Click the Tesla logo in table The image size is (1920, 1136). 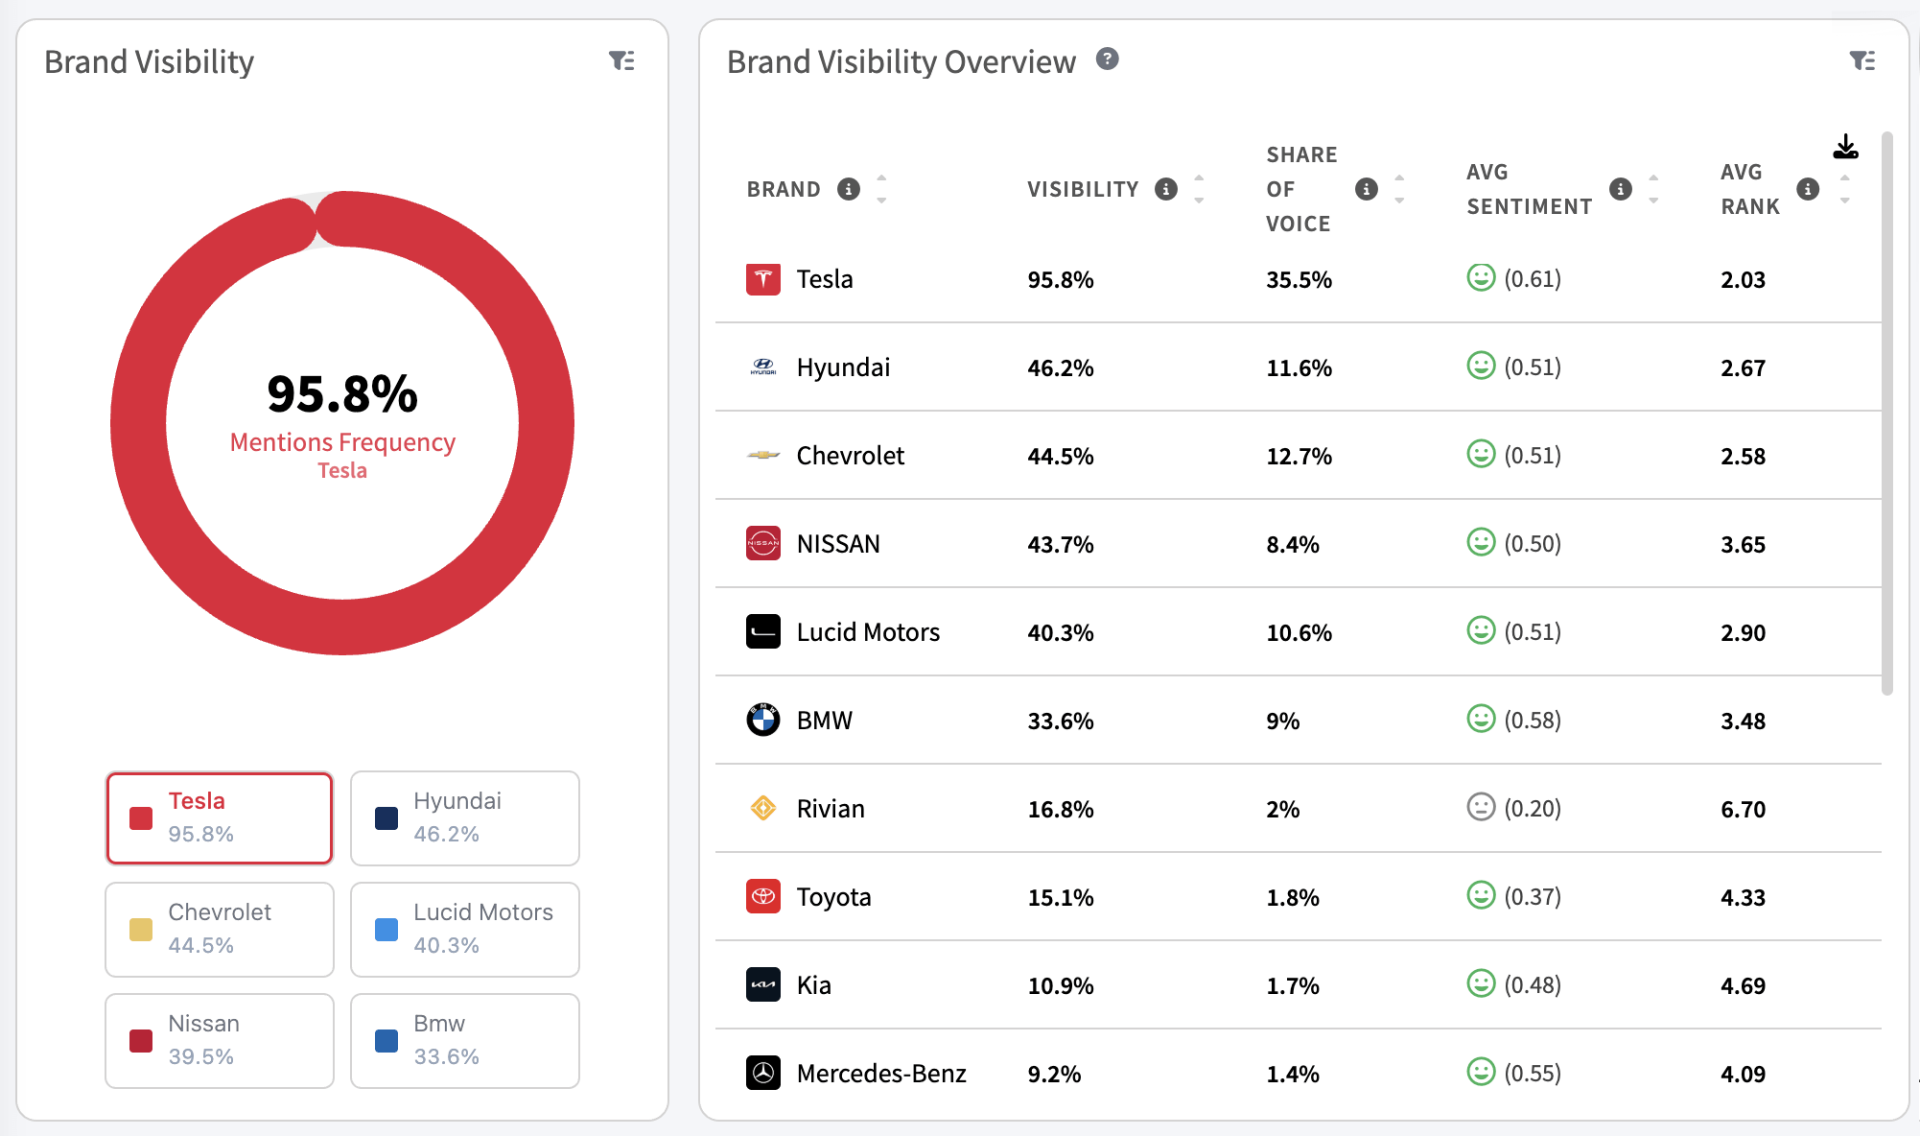click(763, 279)
